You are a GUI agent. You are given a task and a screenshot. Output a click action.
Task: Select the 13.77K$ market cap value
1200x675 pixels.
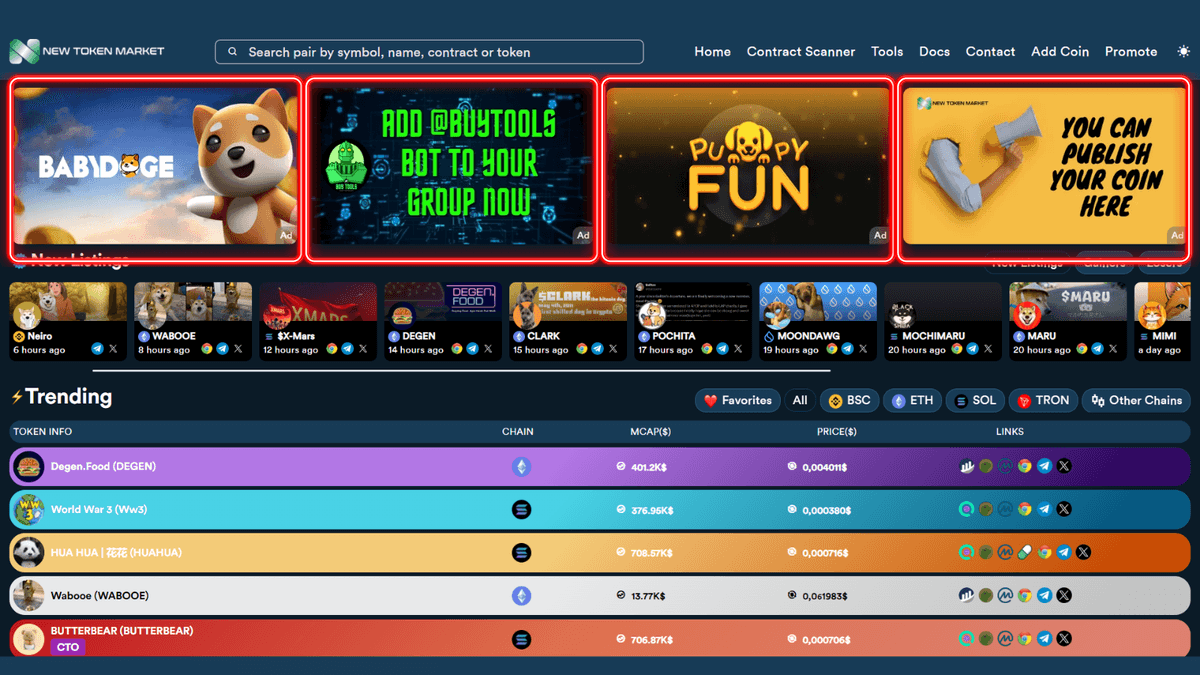(648, 596)
